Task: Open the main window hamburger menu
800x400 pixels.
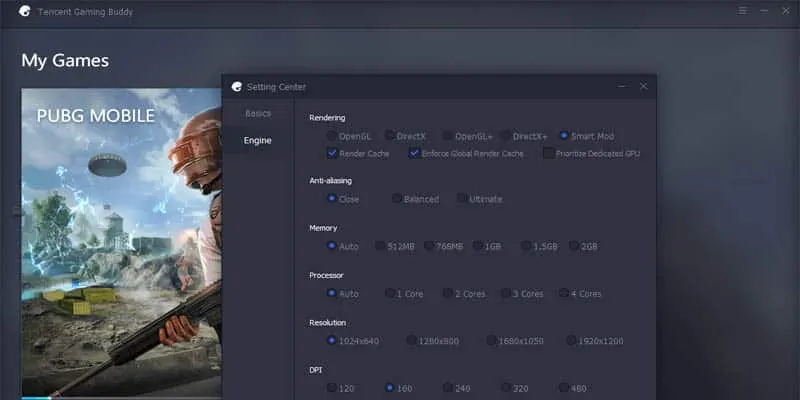Action: point(743,11)
